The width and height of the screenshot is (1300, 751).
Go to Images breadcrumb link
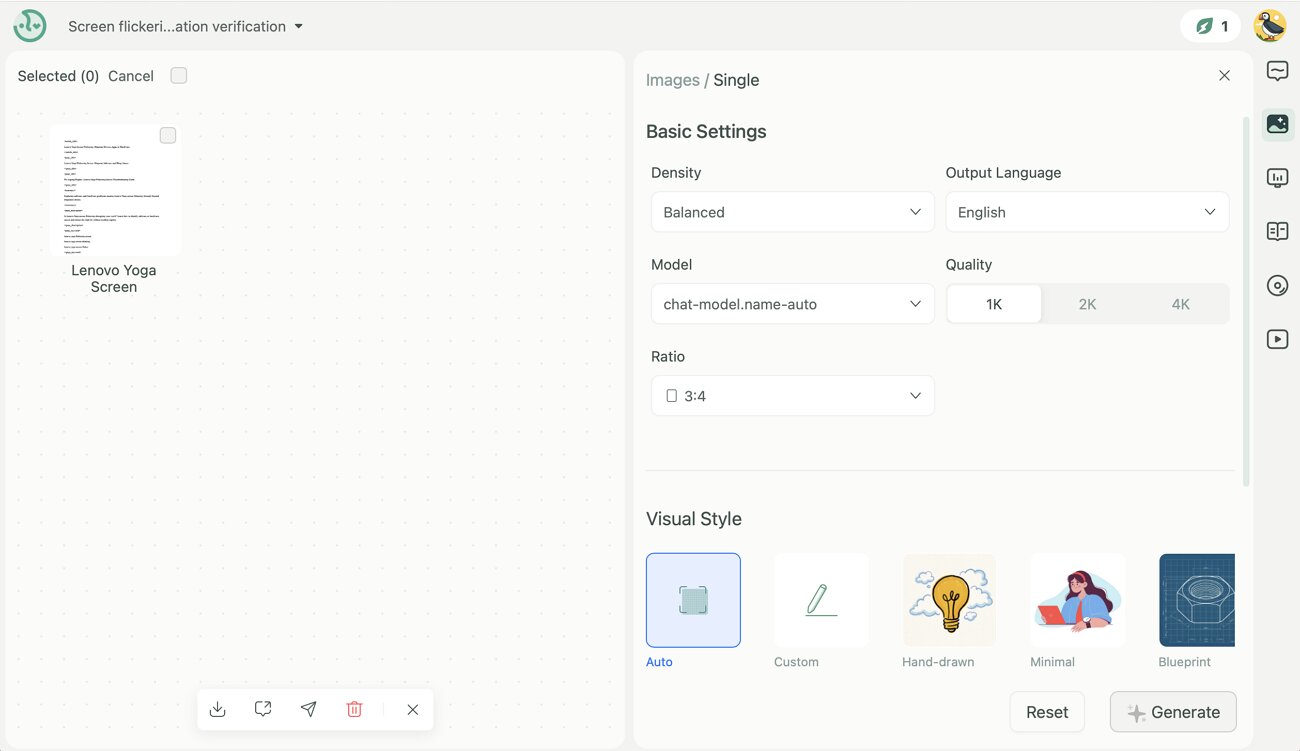(x=673, y=80)
